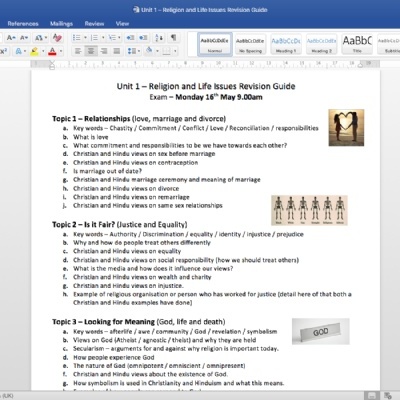Apply a bulleted list

(76, 38)
